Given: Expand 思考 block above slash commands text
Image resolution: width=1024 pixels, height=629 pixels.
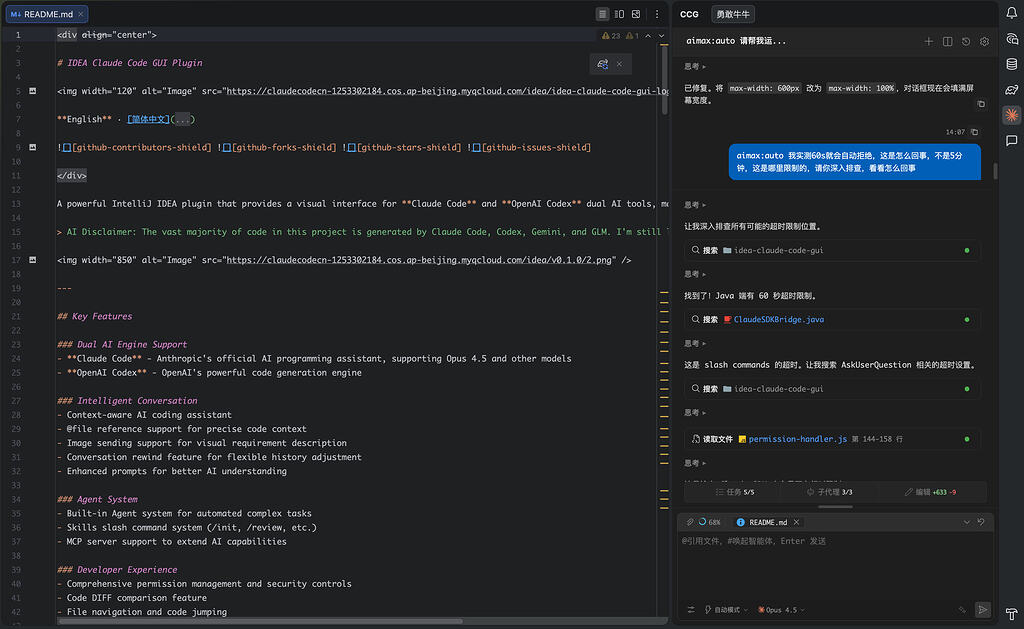Looking at the screenshot, I should click(695, 343).
